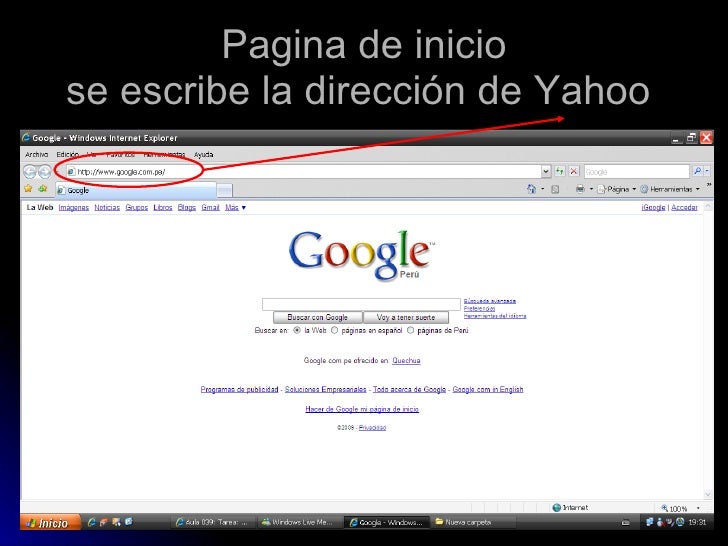Open the Libros link

tap(162, 208)
